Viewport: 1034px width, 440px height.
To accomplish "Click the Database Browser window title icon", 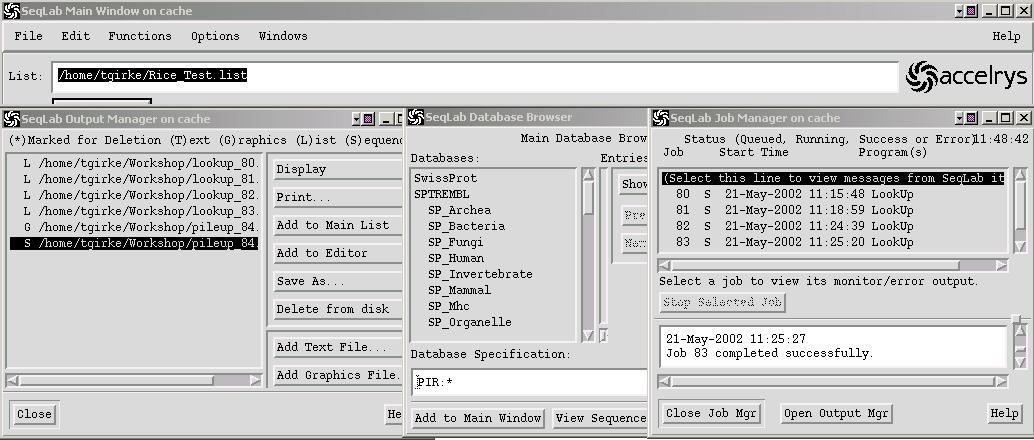I will [x=415, y=117].
